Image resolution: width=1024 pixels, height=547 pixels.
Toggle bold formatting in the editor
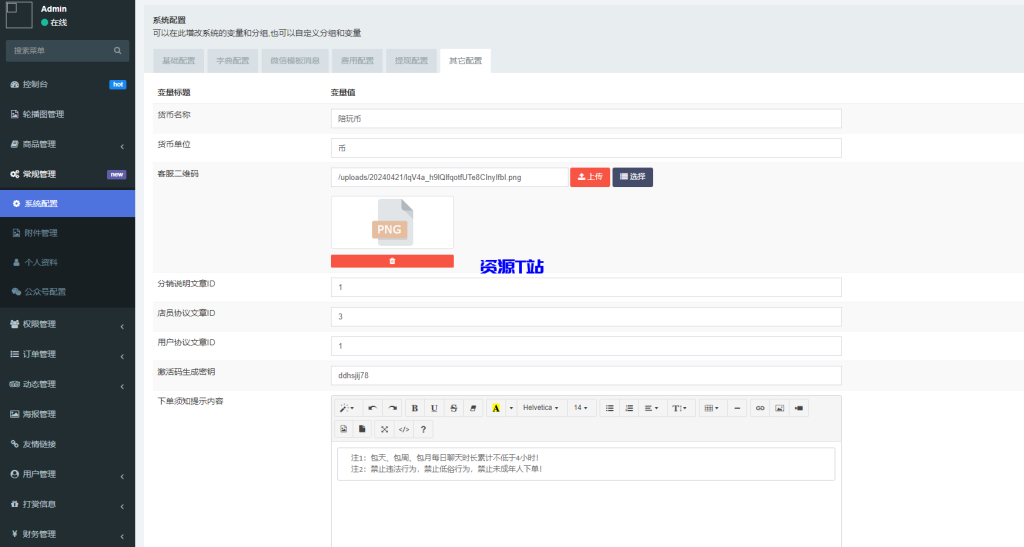(x=414, y=408)
